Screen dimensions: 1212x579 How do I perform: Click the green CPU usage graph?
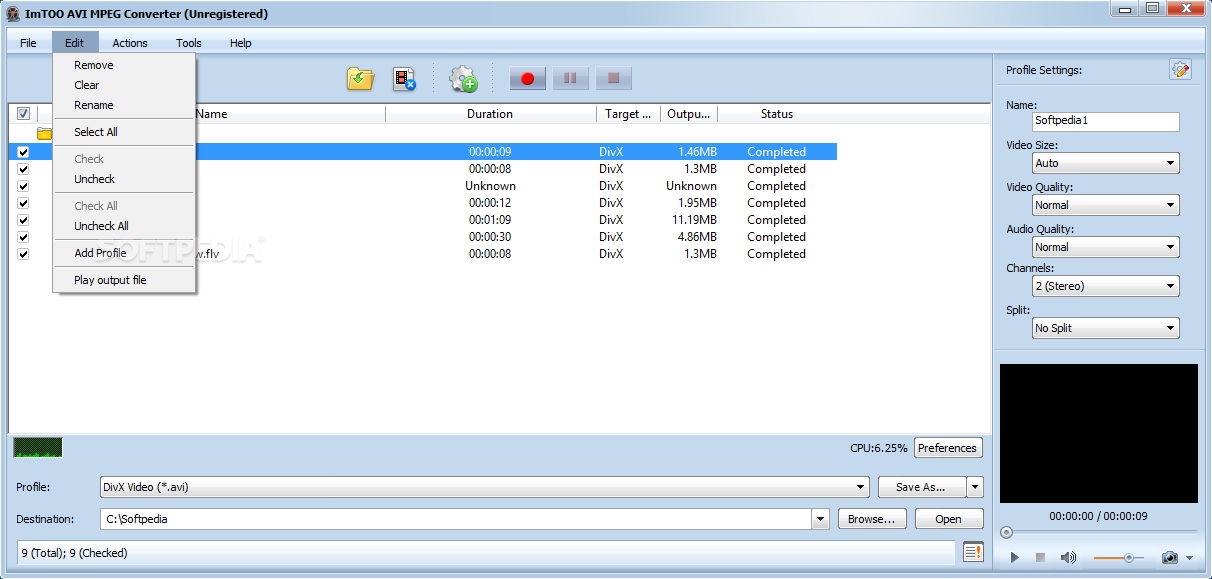(x=38, y=447)
